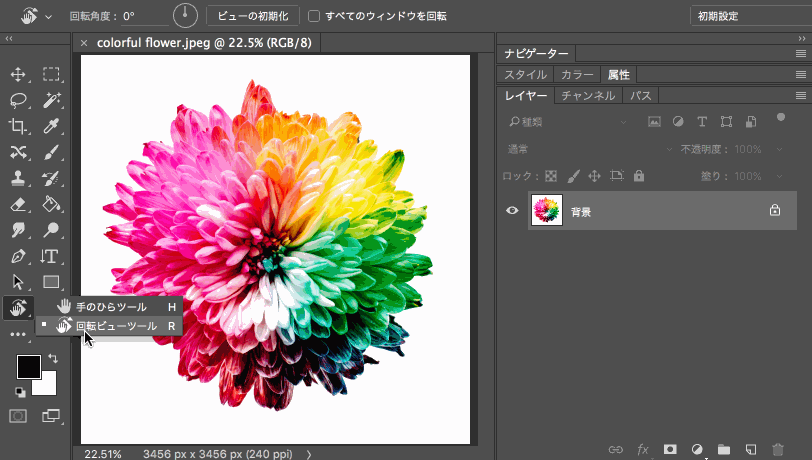Switch to the チャンネル tab
The width and height of the screenshot is (812, 460).
[587, 96]
